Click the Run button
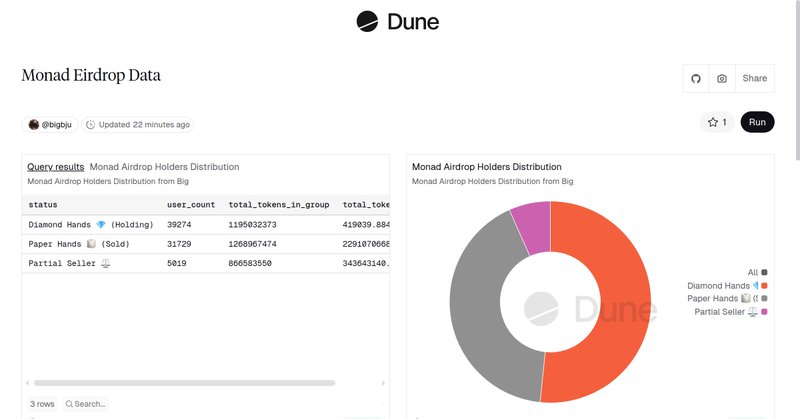Image resolution: width=800 pixels, height=419 pixels. coord(757,122)
